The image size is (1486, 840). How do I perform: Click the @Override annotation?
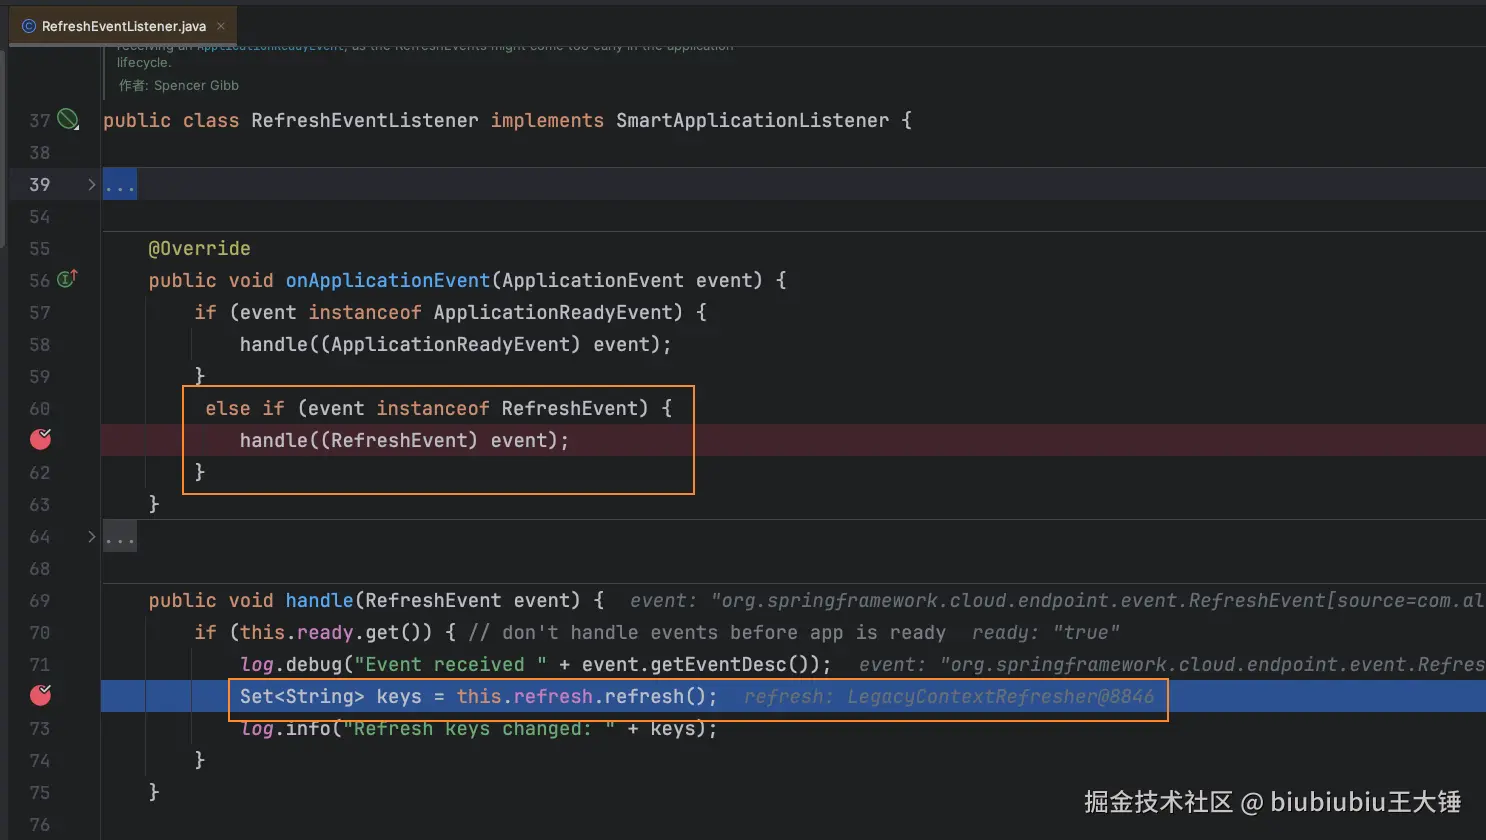(199, 248)
